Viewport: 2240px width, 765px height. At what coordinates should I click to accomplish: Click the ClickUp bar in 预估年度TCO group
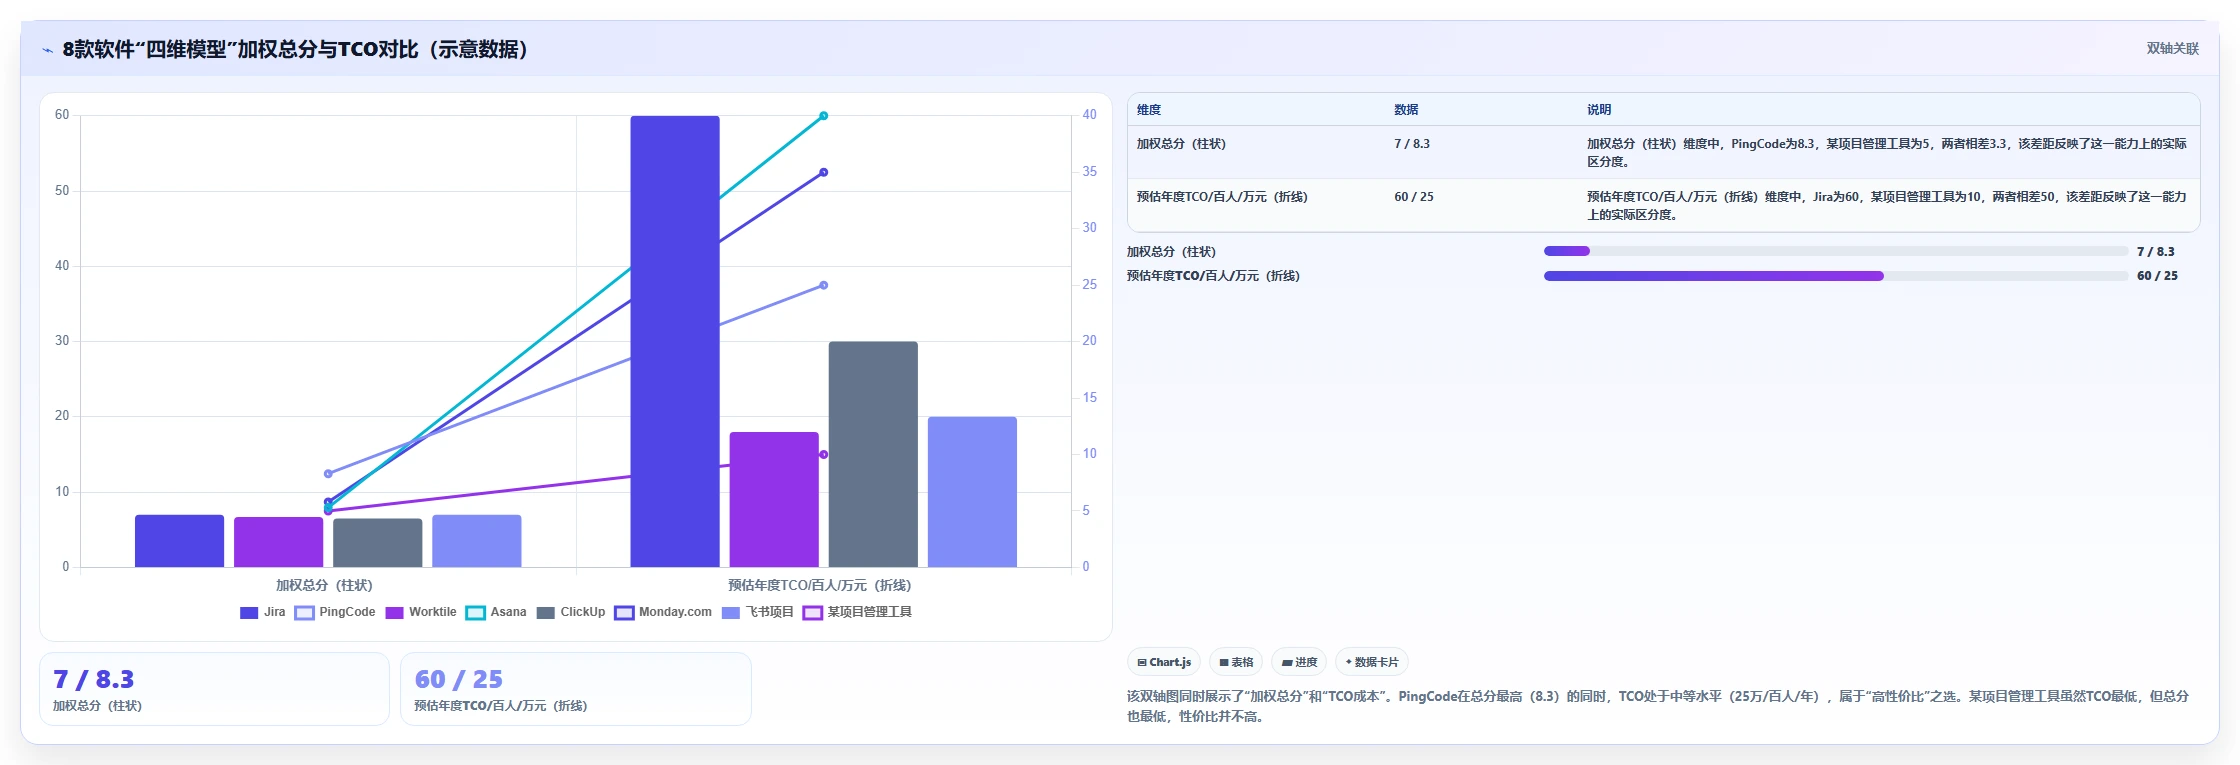pyautogui.click(x=873, y=454)
